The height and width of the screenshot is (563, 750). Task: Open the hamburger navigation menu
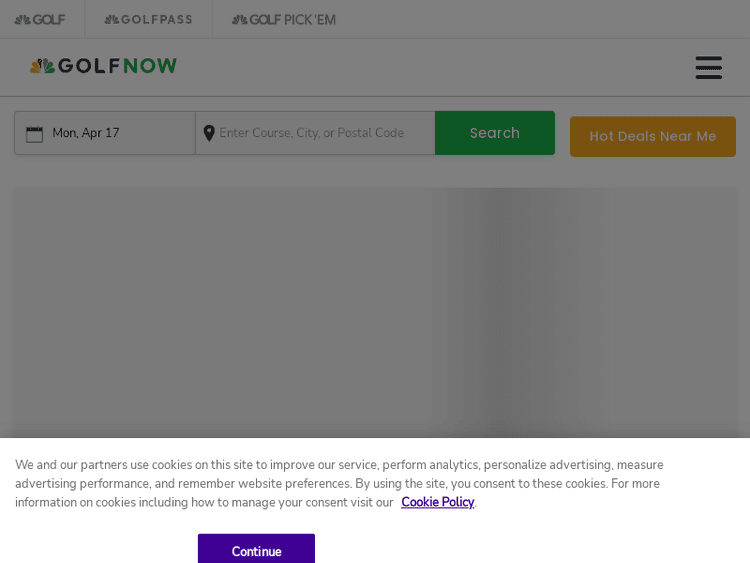click(708, 68)
